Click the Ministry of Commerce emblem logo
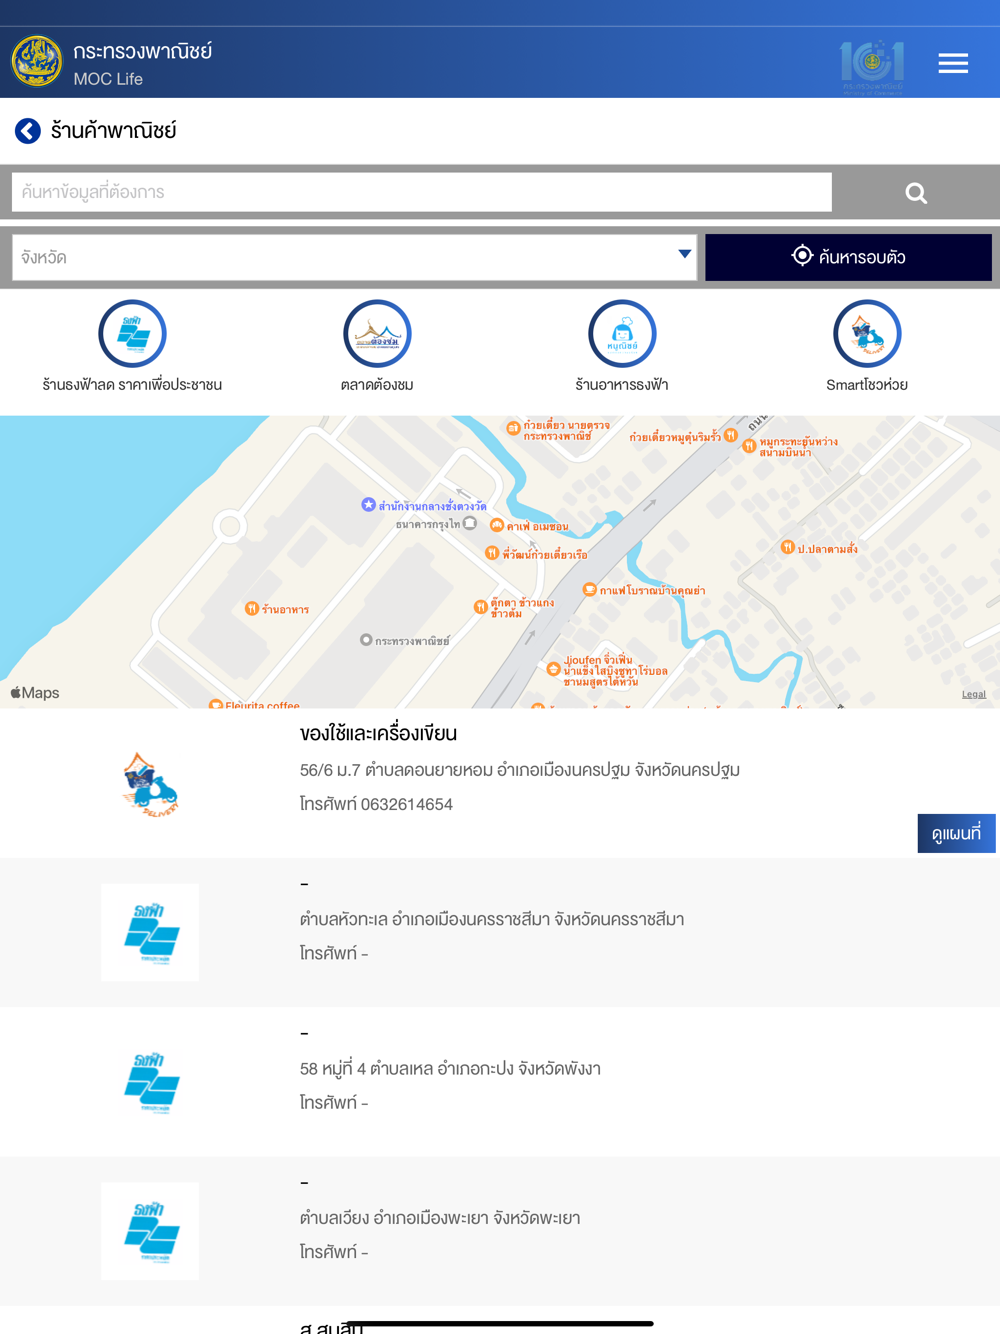The width and height of the screenshot is (1000, 1334). (37, 62)
